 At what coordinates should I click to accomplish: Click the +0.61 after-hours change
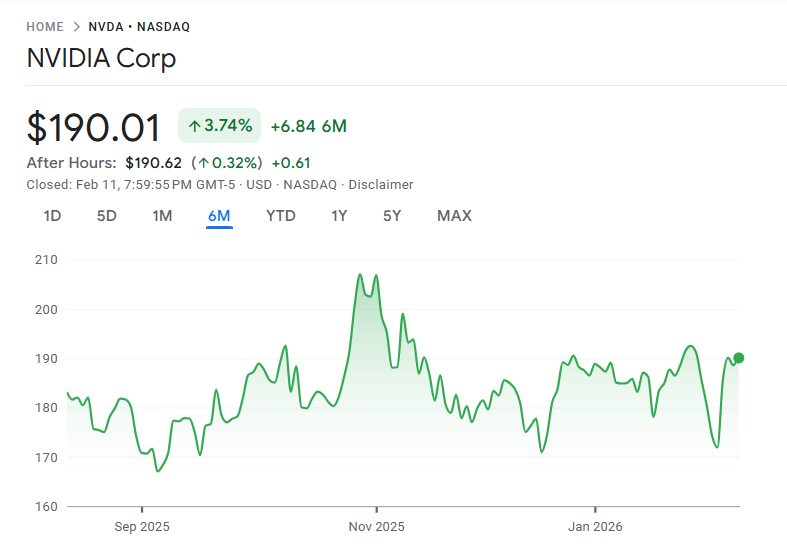click(x=291, y=163)
